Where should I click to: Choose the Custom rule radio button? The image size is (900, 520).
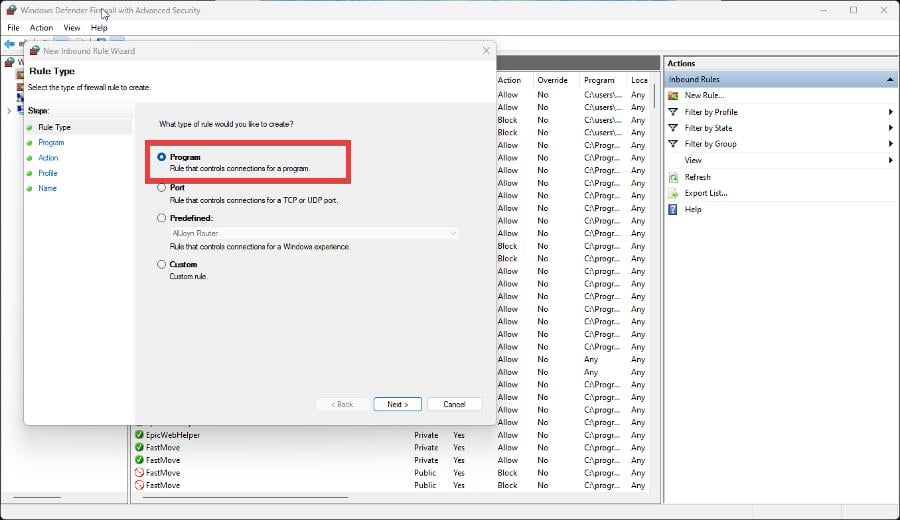coord(161,265)
